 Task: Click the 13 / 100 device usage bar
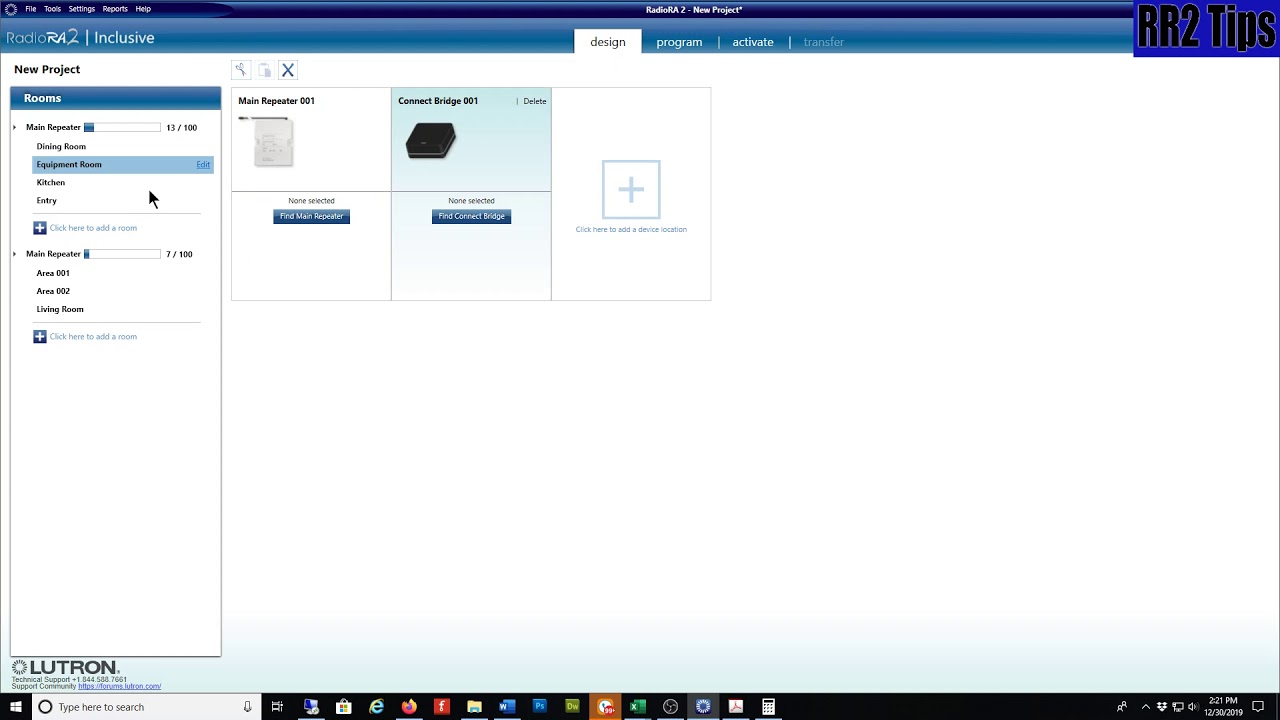click(x=122, y=128)
